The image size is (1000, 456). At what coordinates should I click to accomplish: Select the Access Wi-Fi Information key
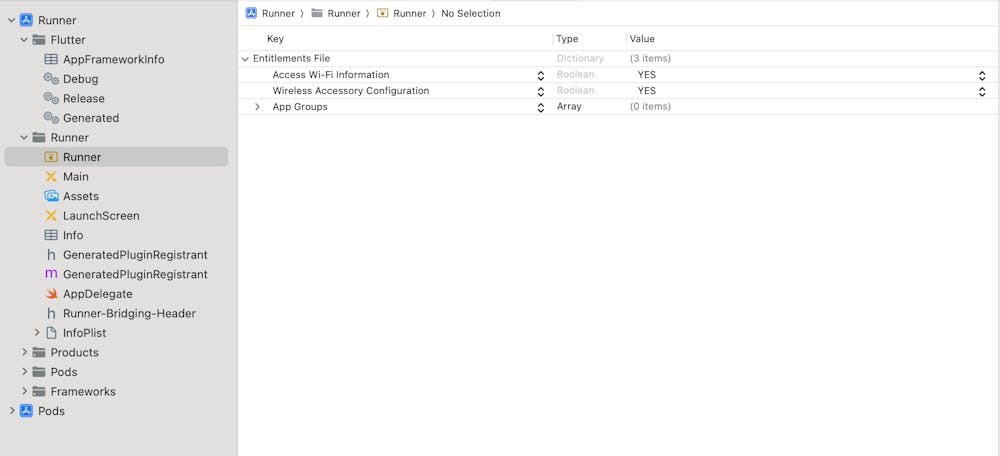click(x=331, y=75)
